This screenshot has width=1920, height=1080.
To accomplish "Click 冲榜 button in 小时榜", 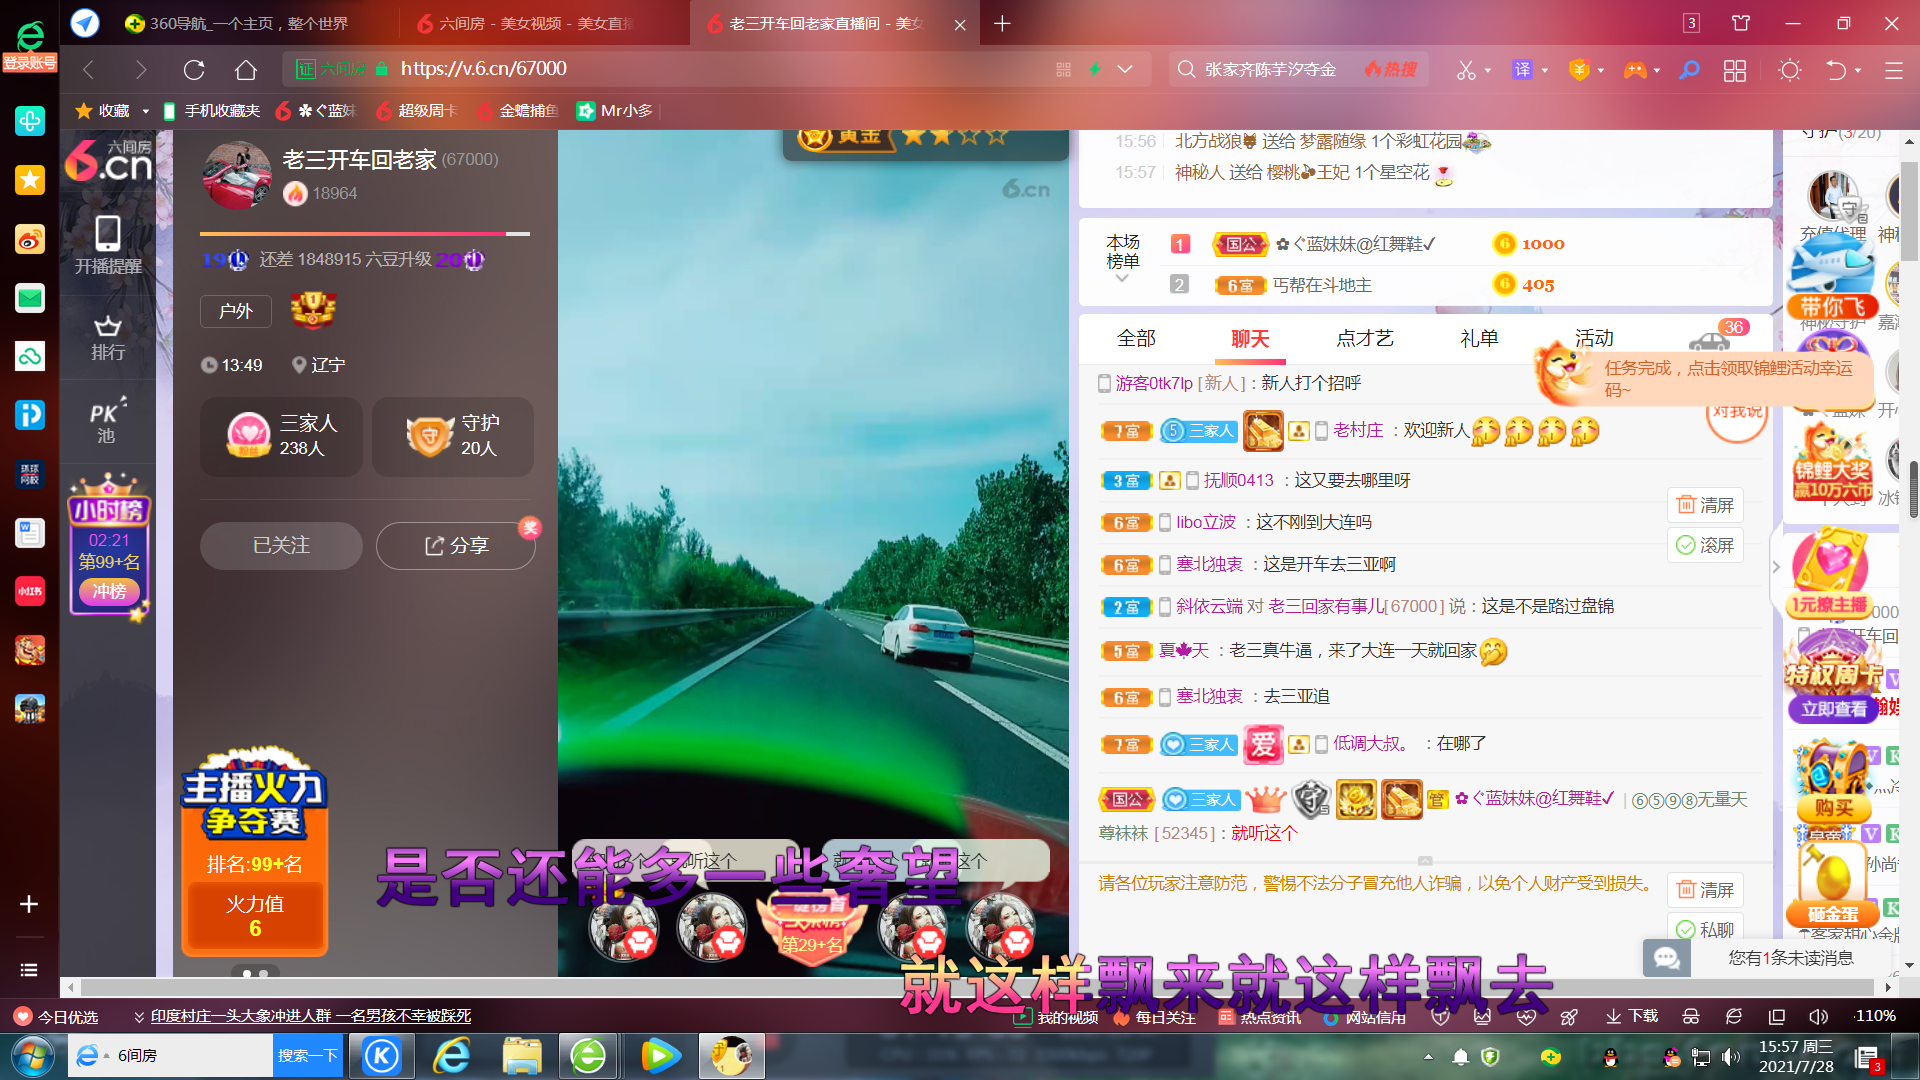I will [x=109, y=591].
